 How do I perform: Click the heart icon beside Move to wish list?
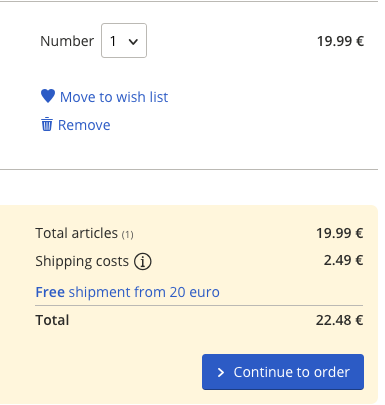pyautogui.click(x=48, y=96)
